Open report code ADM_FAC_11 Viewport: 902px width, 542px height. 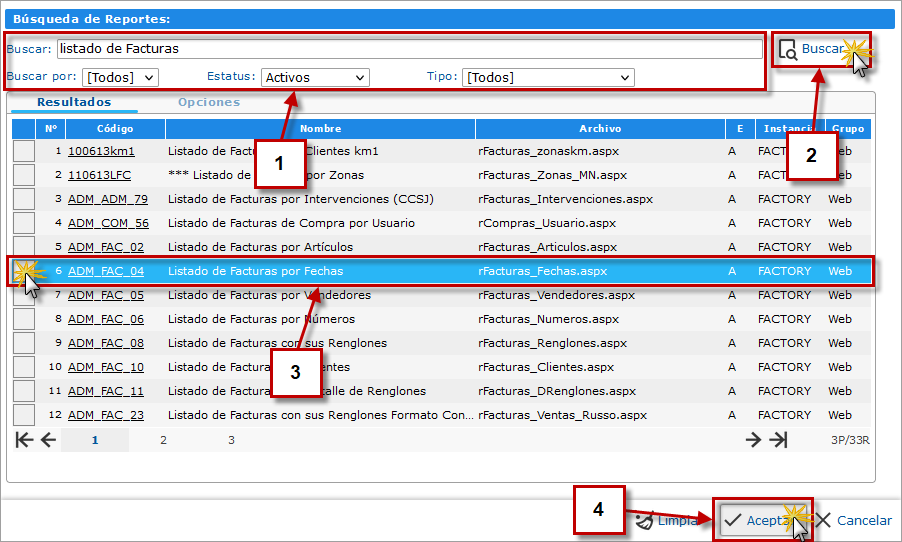point(106,391)
